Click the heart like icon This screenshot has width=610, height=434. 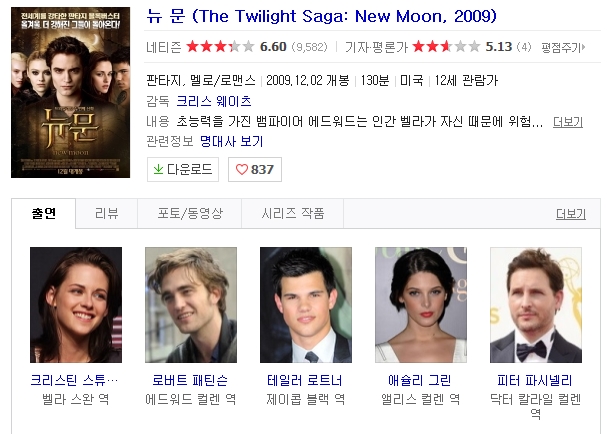(242, 170)
